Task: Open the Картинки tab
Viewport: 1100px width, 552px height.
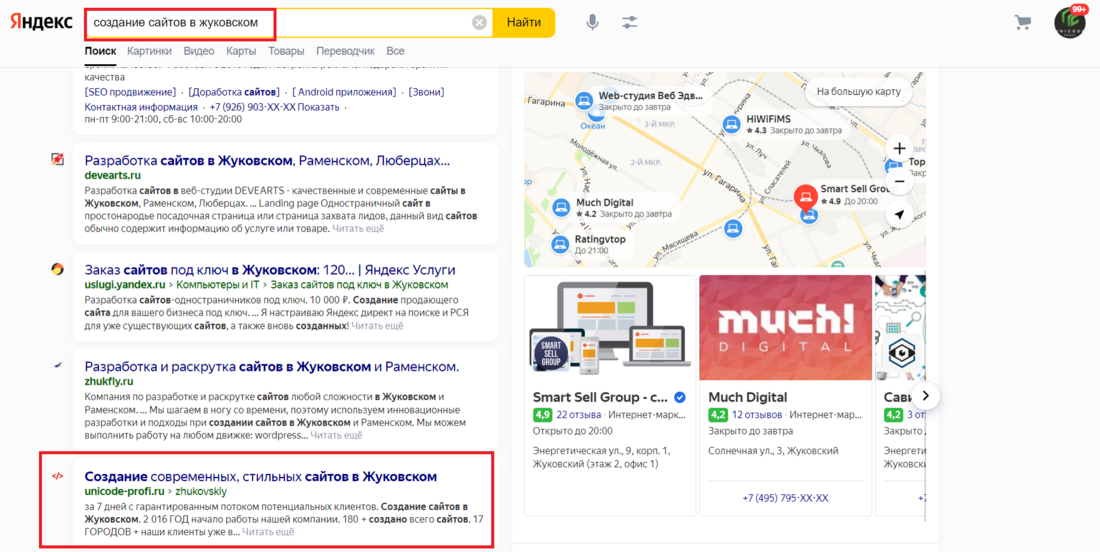Action: 149,51
